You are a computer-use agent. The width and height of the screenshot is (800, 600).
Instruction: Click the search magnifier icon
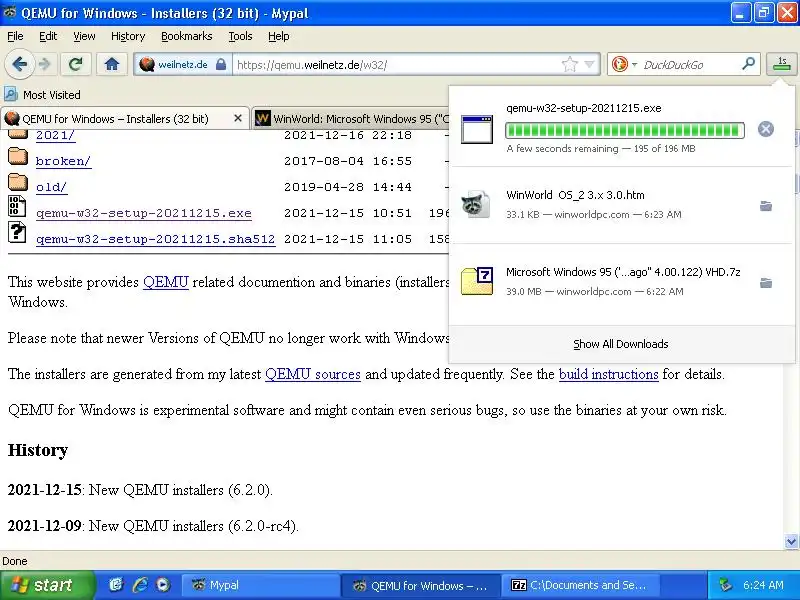coord(748,64)
